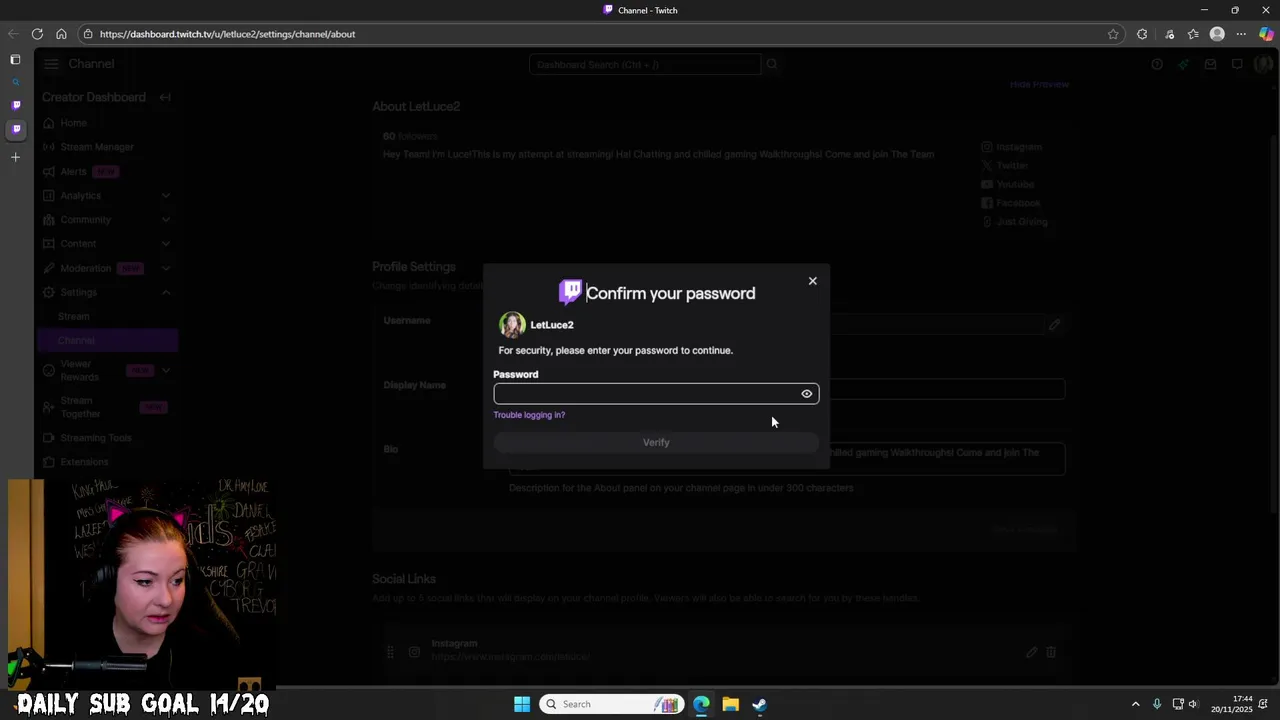Viewport: 1280px width, 720px height.
Task: Go back in the browser
Action: 13,34
